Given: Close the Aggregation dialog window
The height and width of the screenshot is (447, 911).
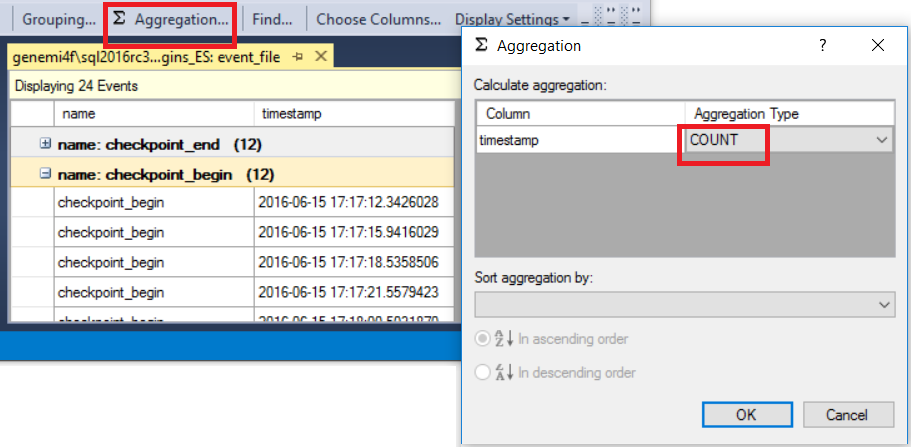Looking at the screenshot, I should 878,45.
